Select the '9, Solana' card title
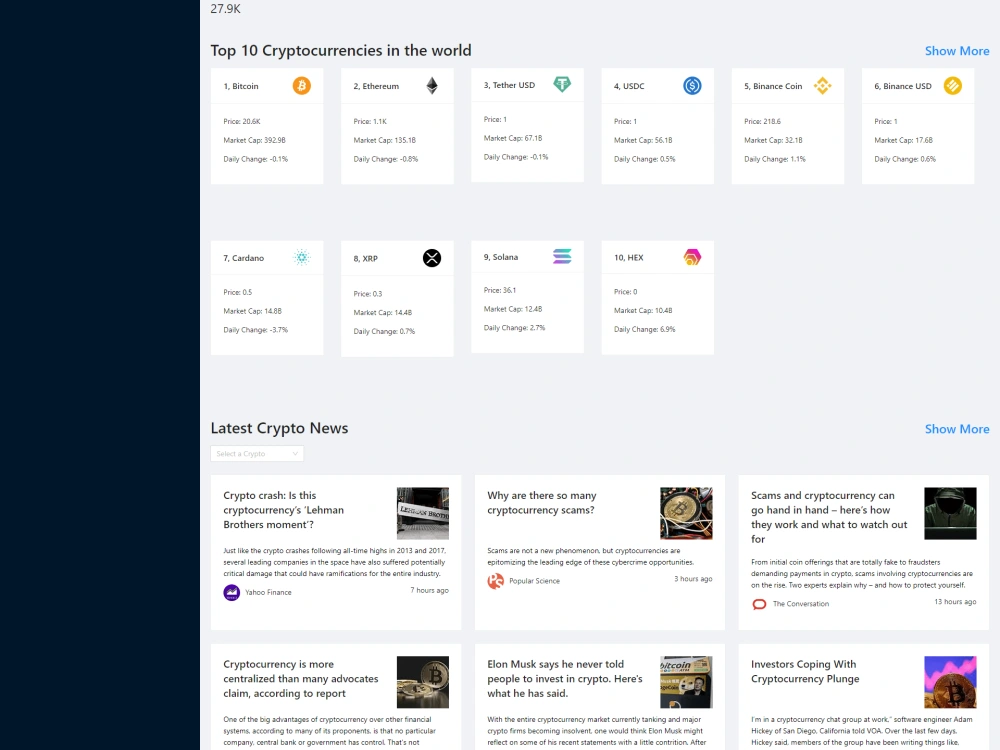1000x750 pixels. click(x=501, y=257)
